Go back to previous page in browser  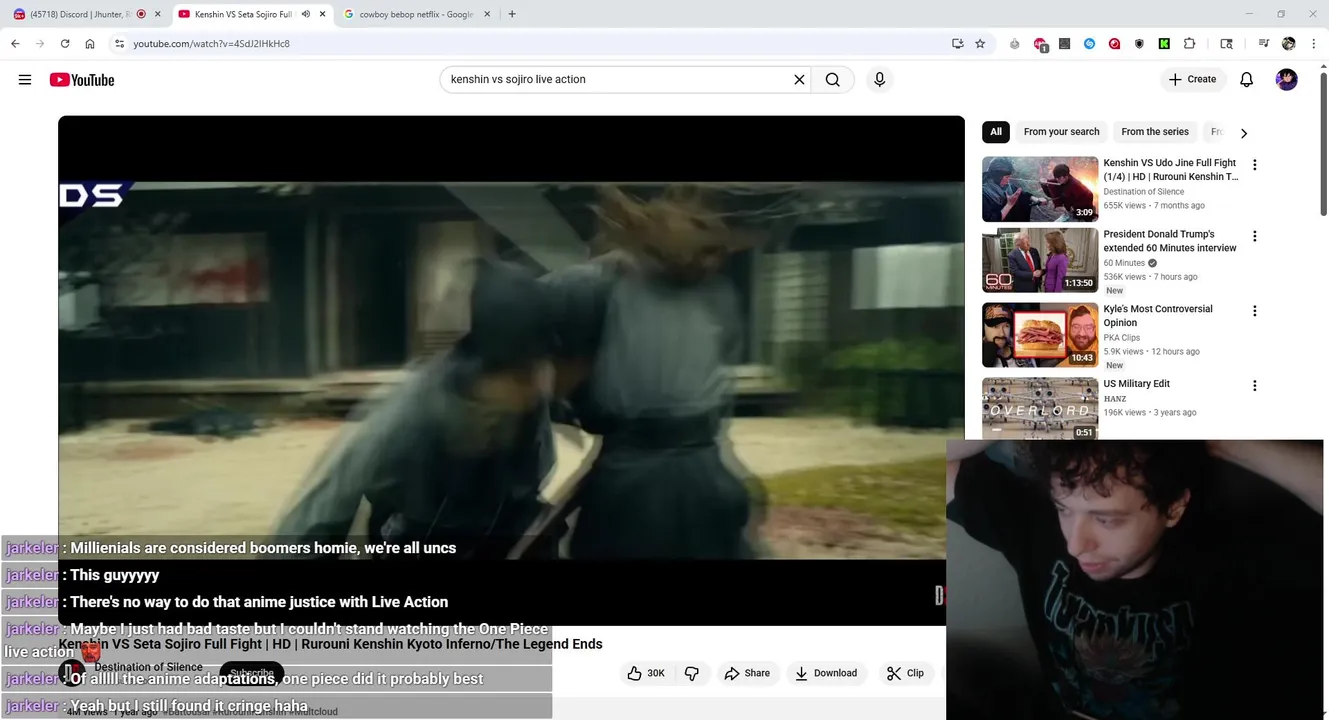point(15,44)
